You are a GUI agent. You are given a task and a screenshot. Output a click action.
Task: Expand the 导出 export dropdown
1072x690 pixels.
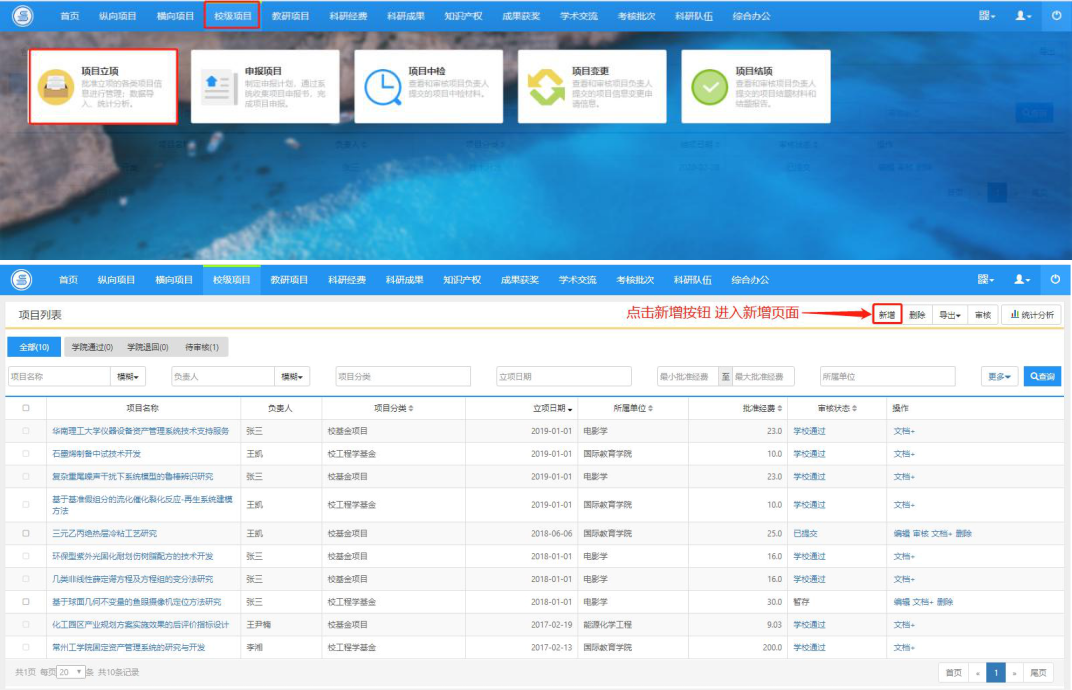(x=950, y=315)
